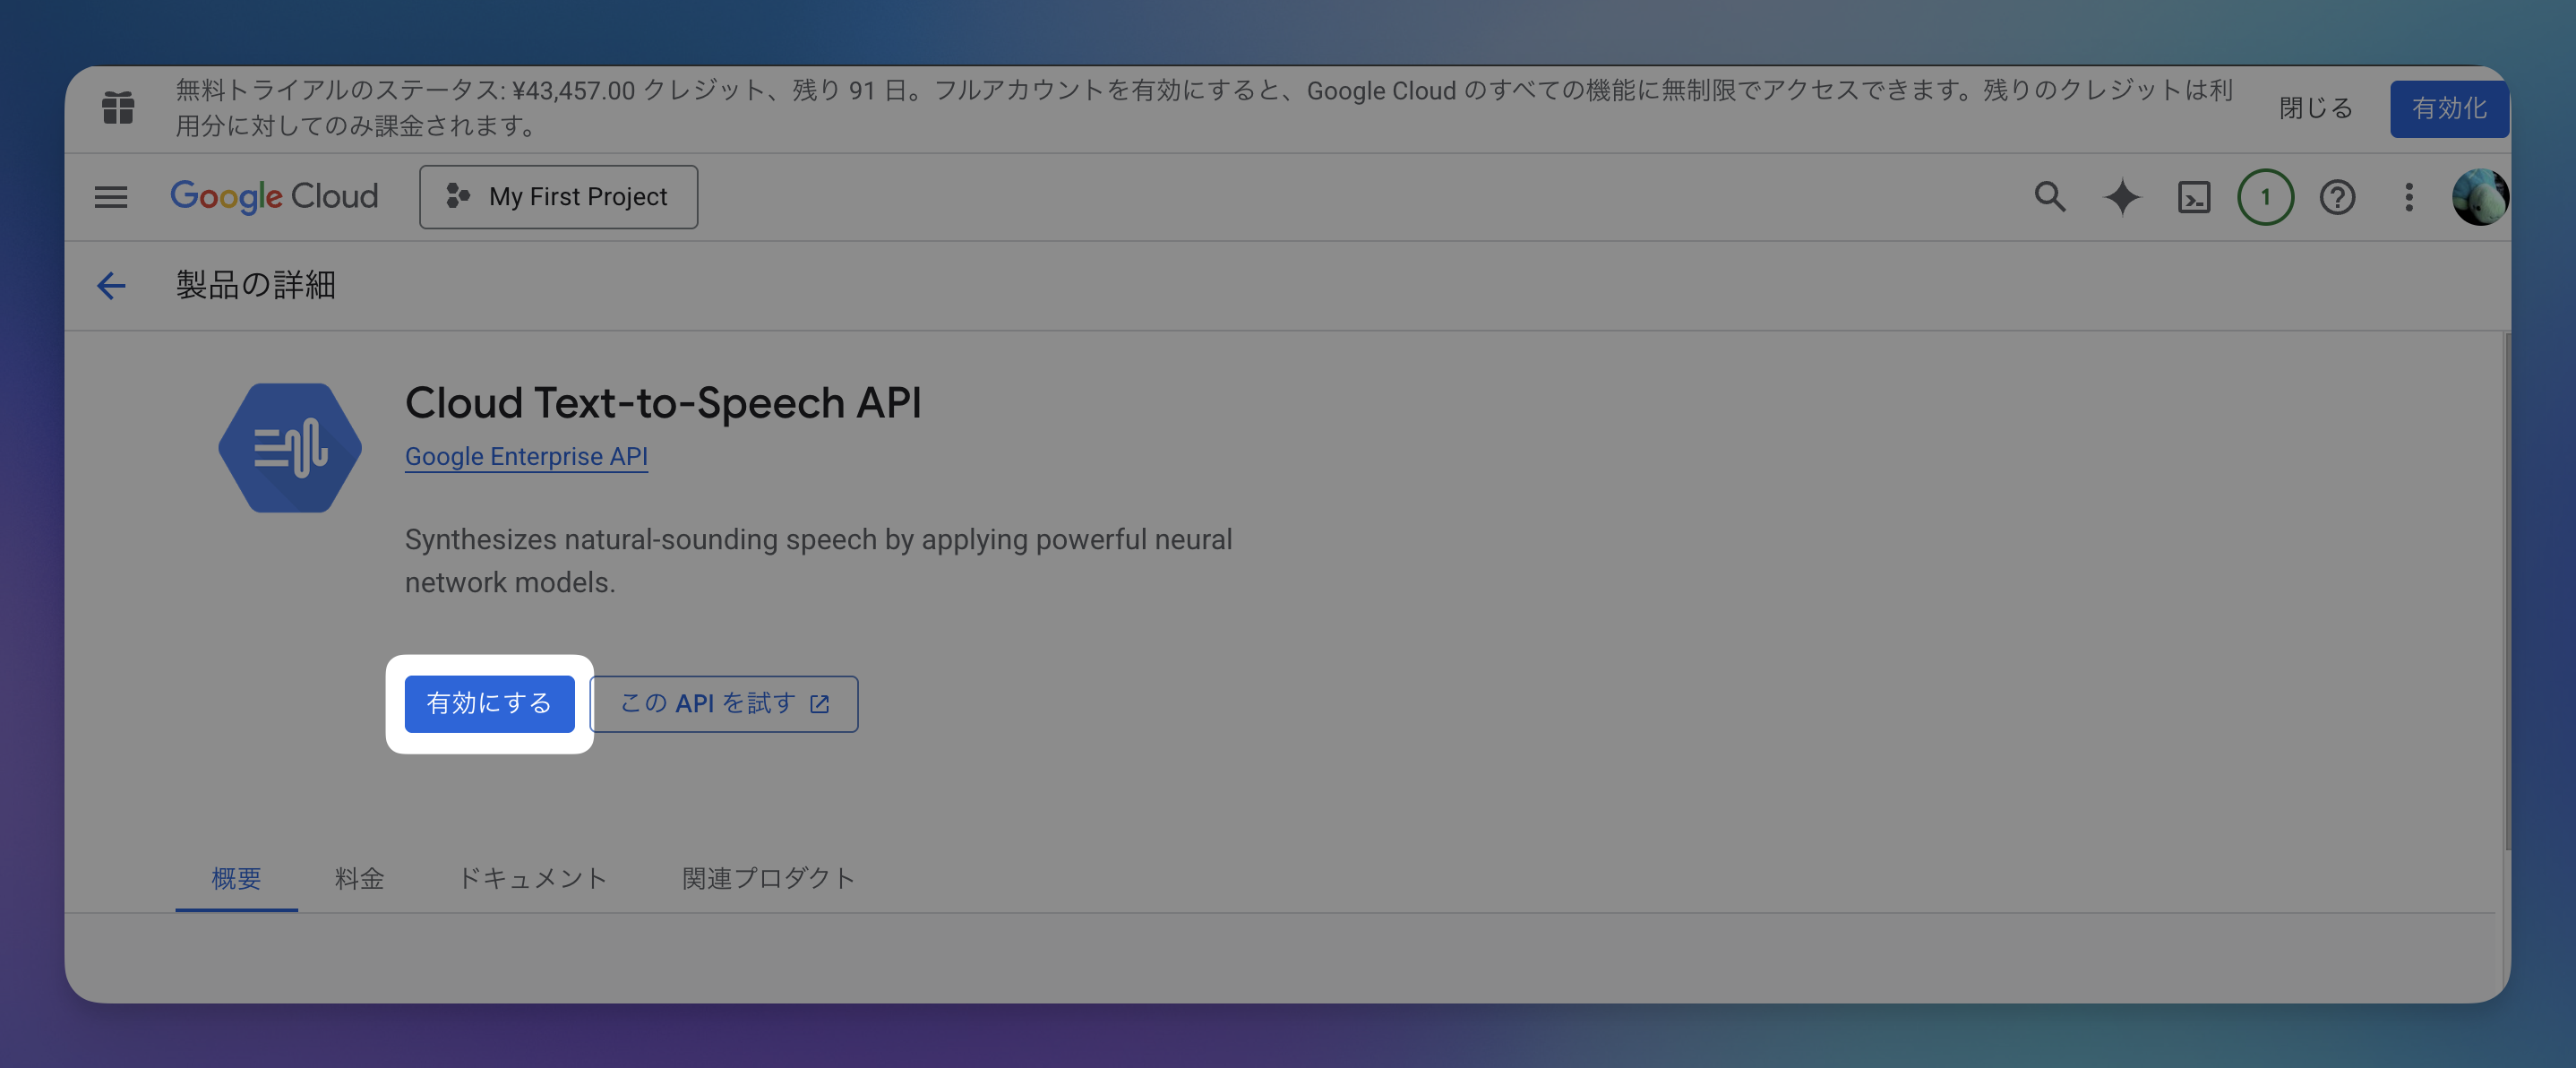Viewport: 2576px width, 1068px height.
Task: Open the My First Project selector
Action: 558,197
